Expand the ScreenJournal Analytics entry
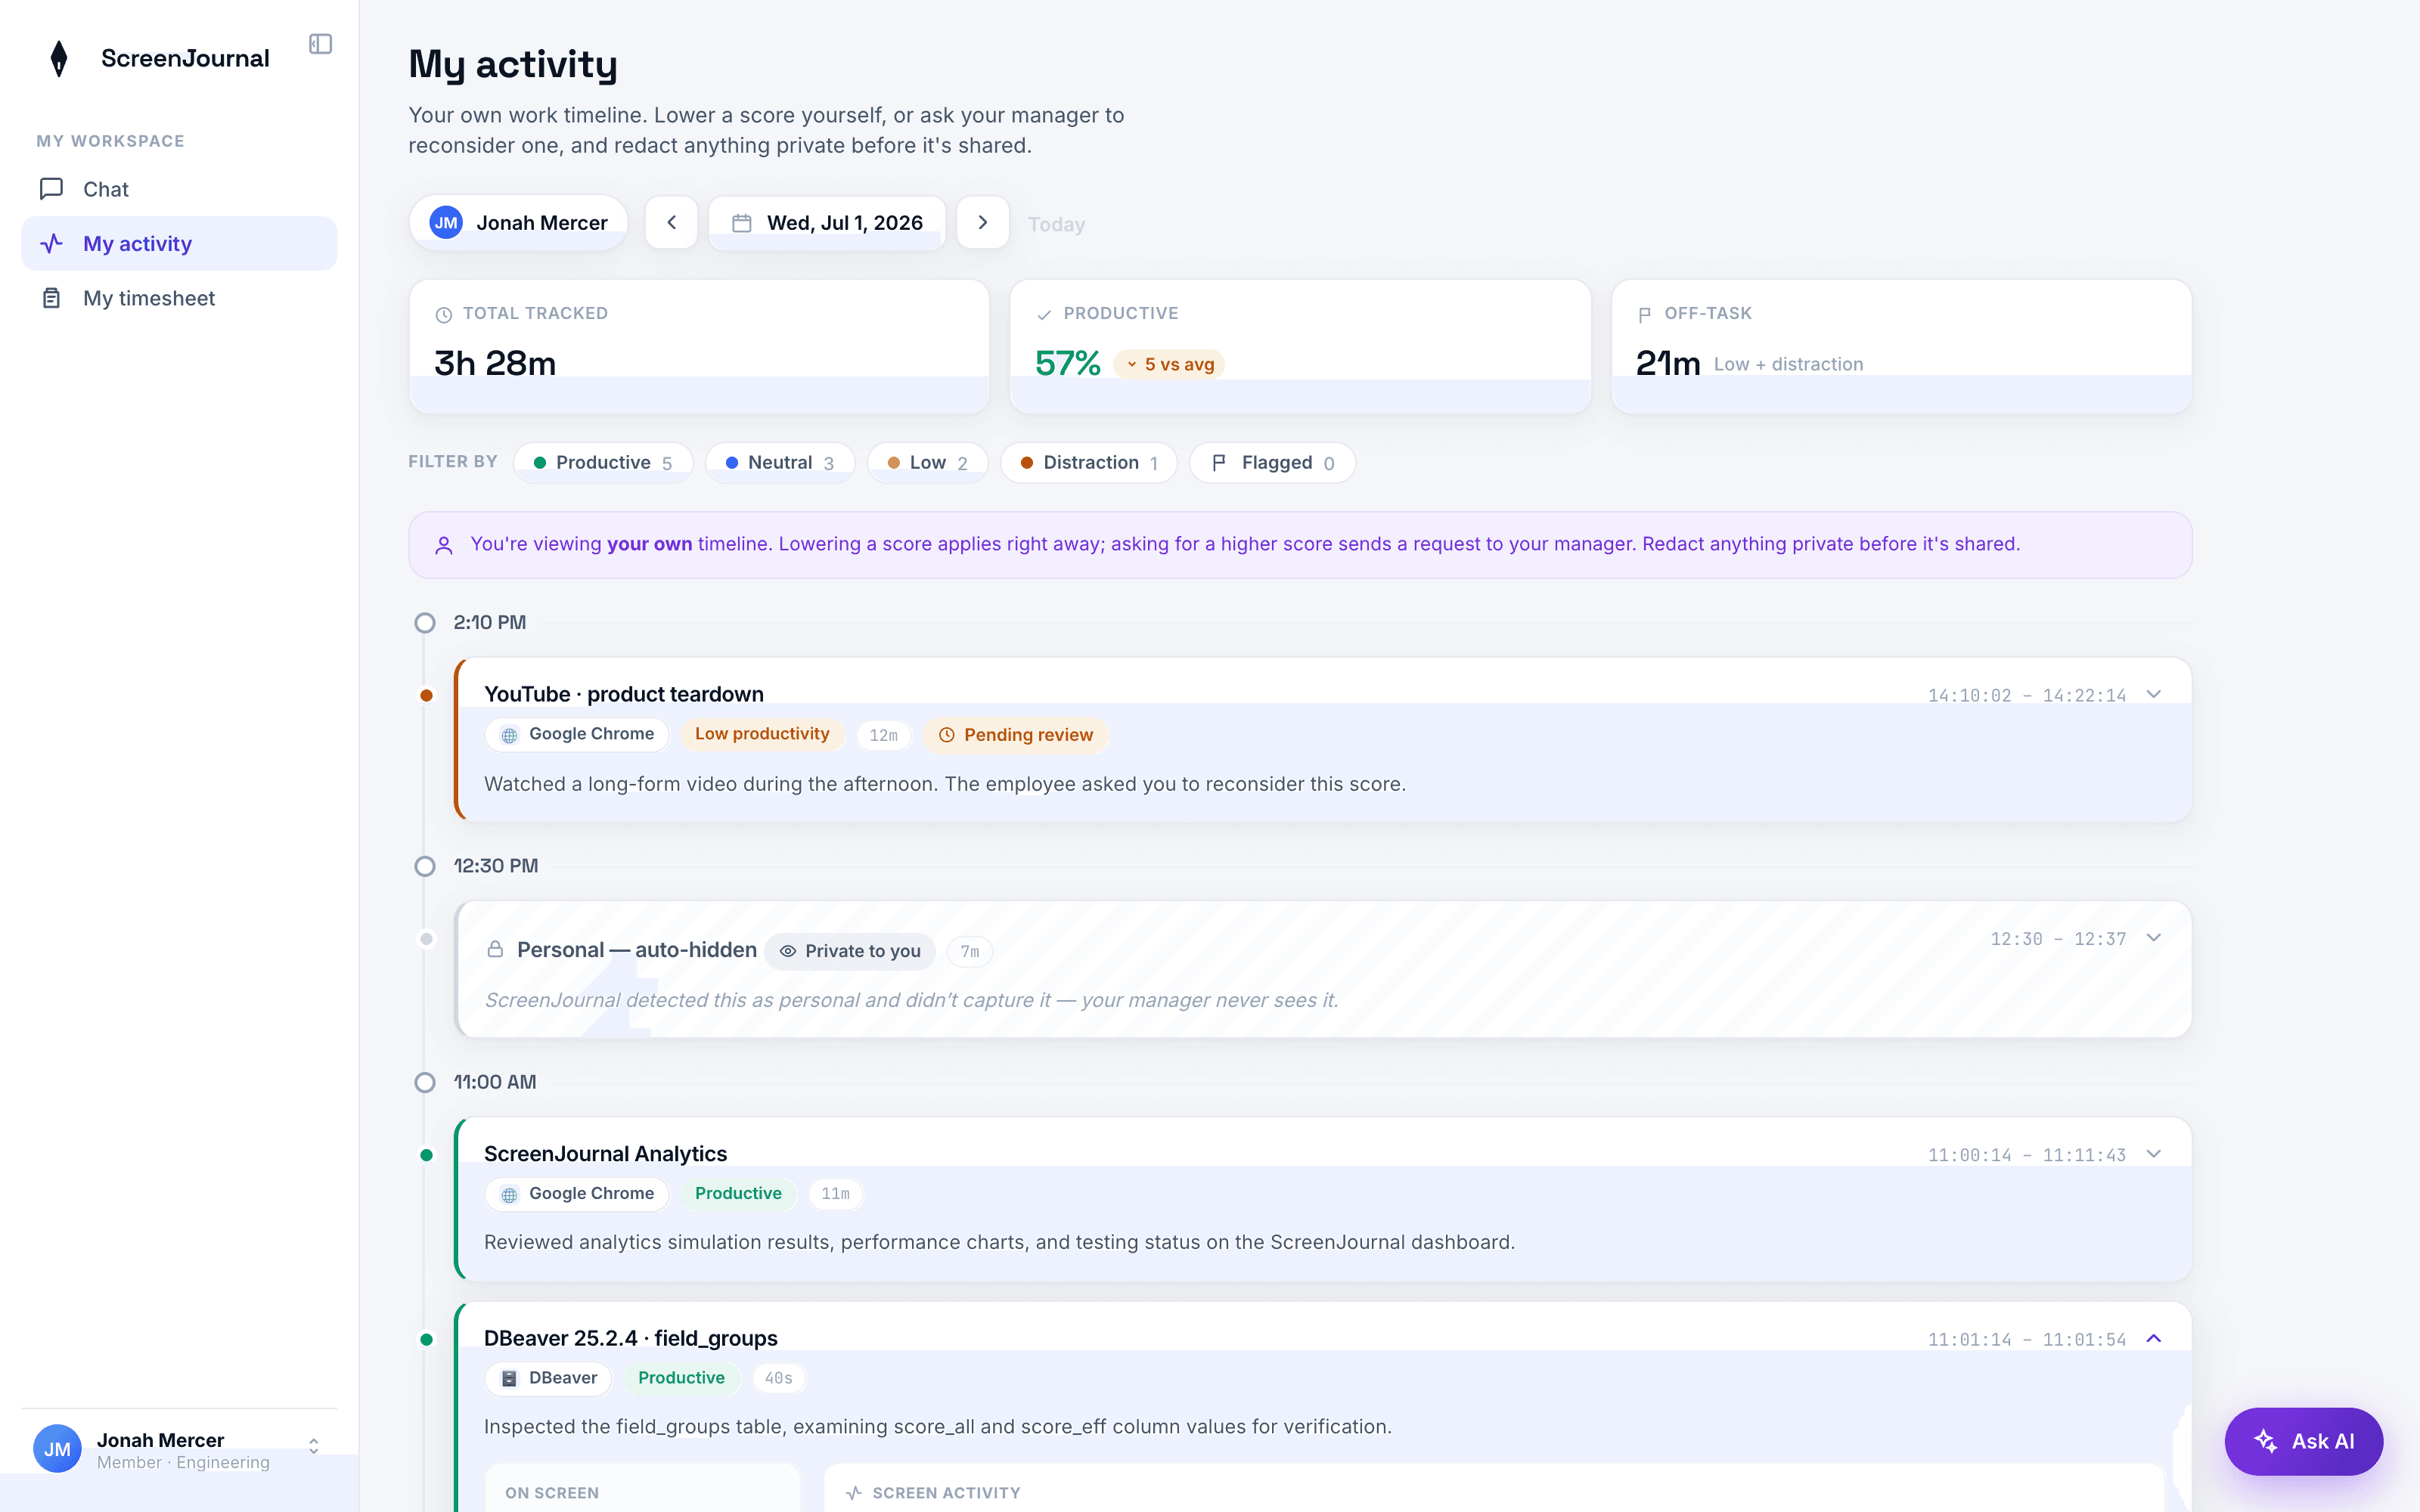The image size is (2420, 1512). coord(2154,1154)
